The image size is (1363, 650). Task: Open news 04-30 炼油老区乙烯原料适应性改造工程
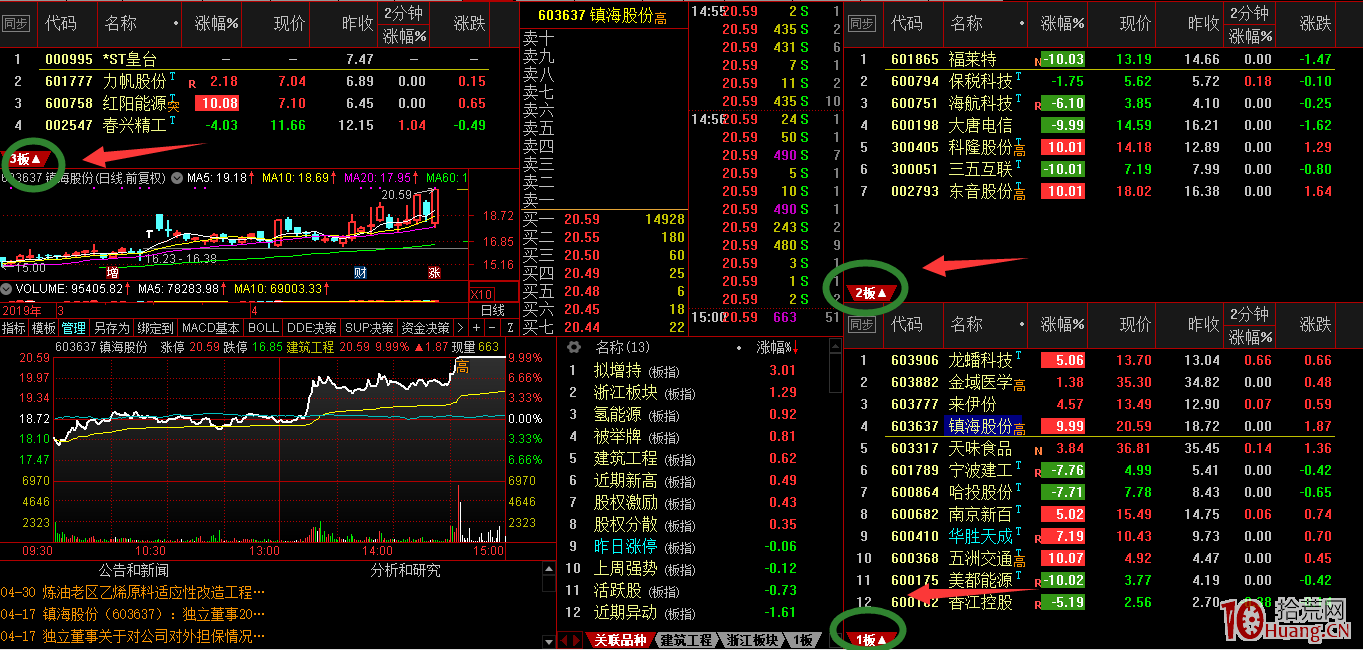133,593
